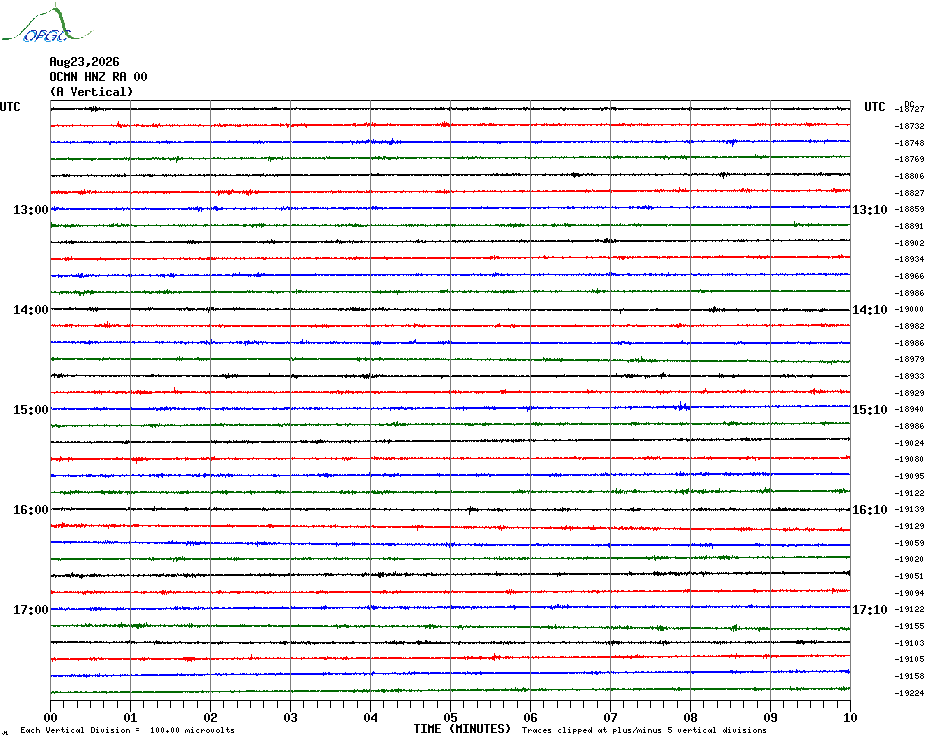This screenshot has width=930, height=744.
Task: Click the DC offset value -19024
Action: coord(909,443)
